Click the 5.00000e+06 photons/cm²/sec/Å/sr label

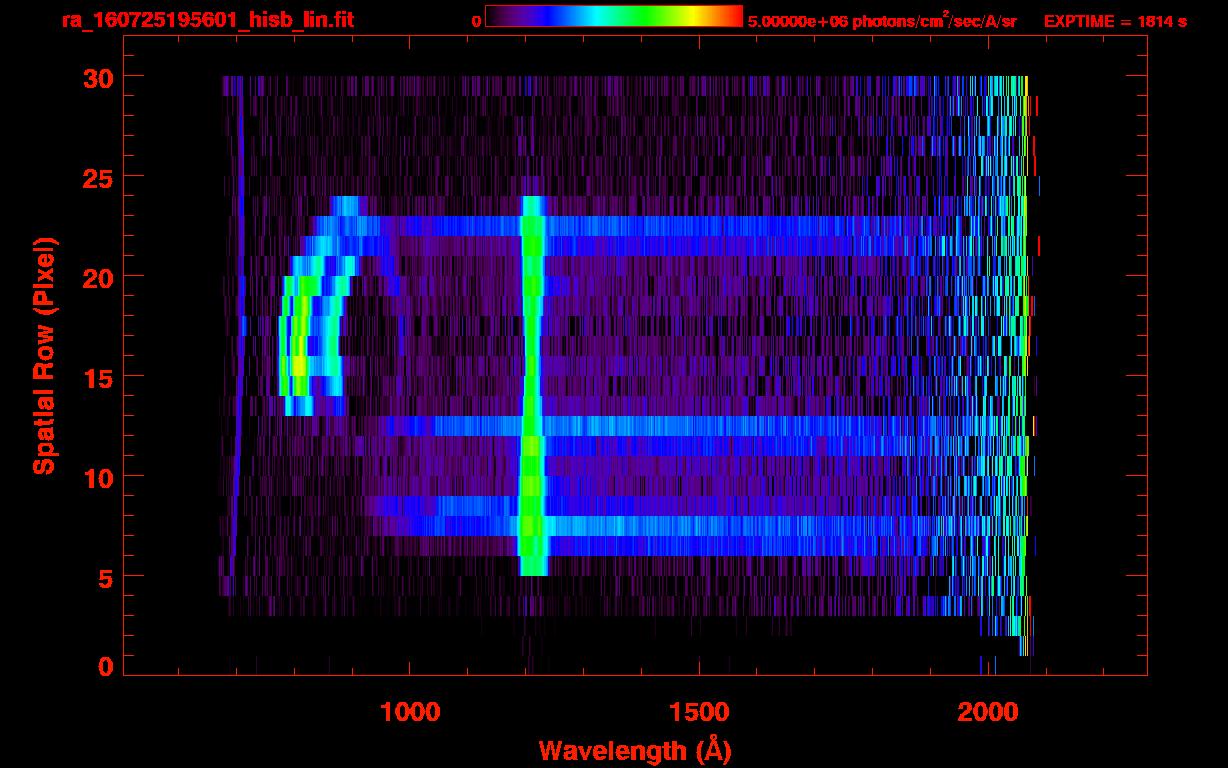(x=882, y=20)
